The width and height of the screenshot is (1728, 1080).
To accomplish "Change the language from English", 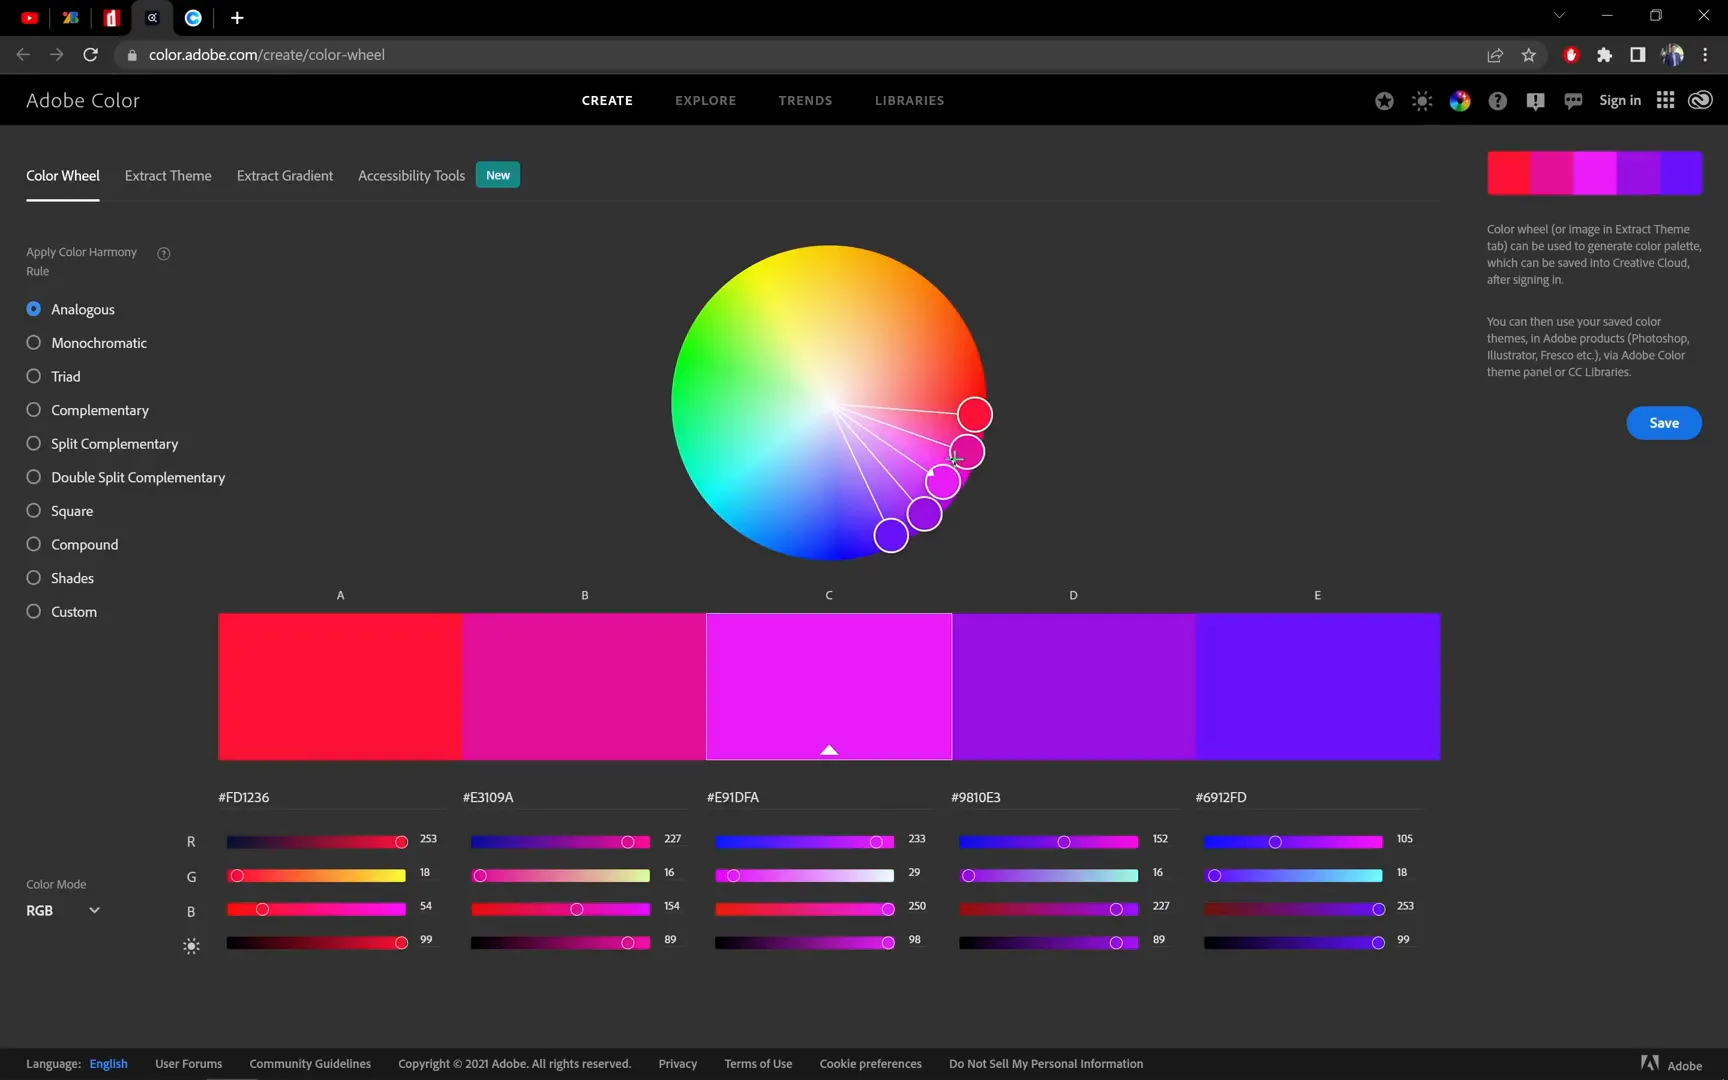I will (x=108, y=1064).
